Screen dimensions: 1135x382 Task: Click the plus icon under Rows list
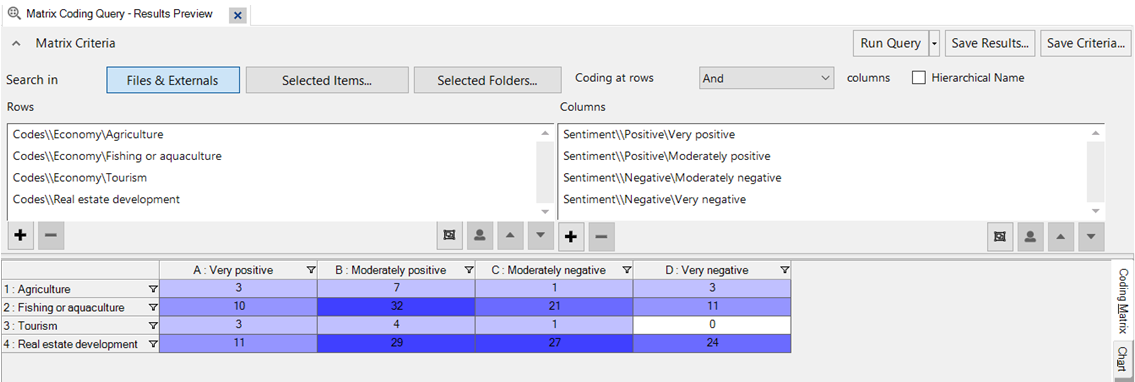20,236
